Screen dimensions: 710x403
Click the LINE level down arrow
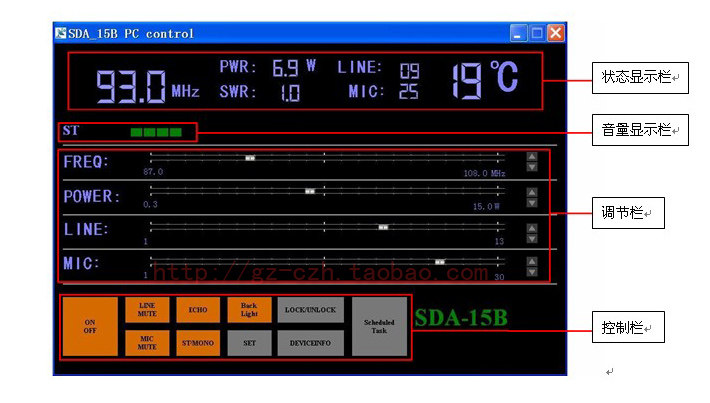coord(532,238)
